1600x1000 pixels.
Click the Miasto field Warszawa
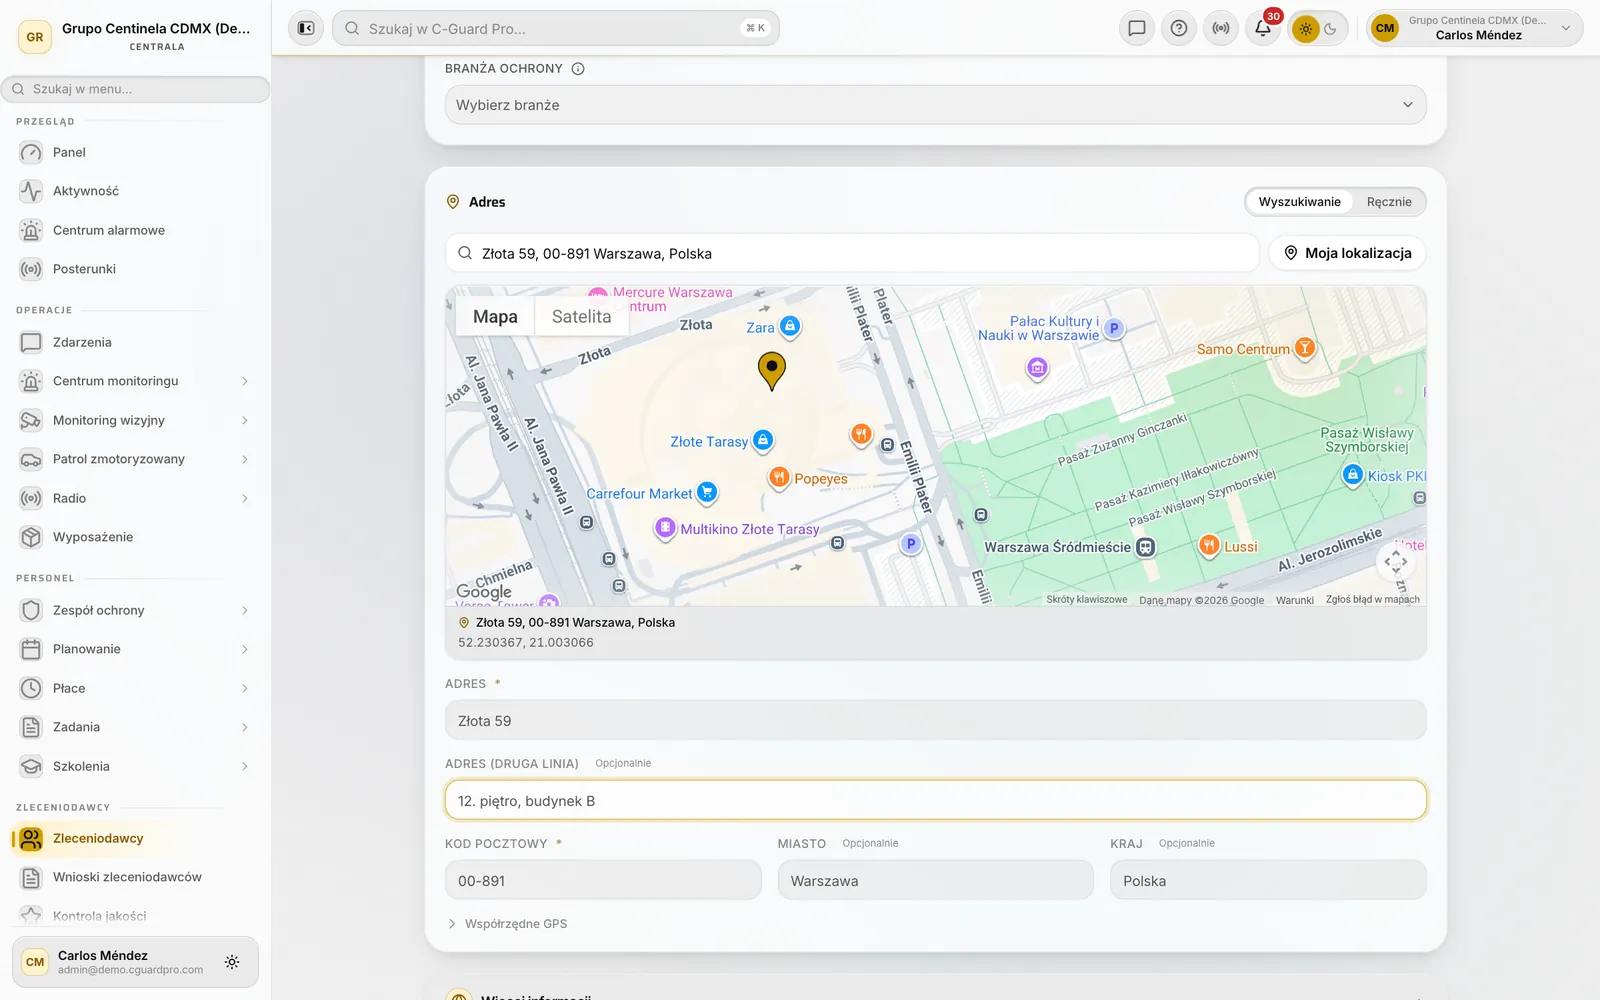tap(935, 881)
